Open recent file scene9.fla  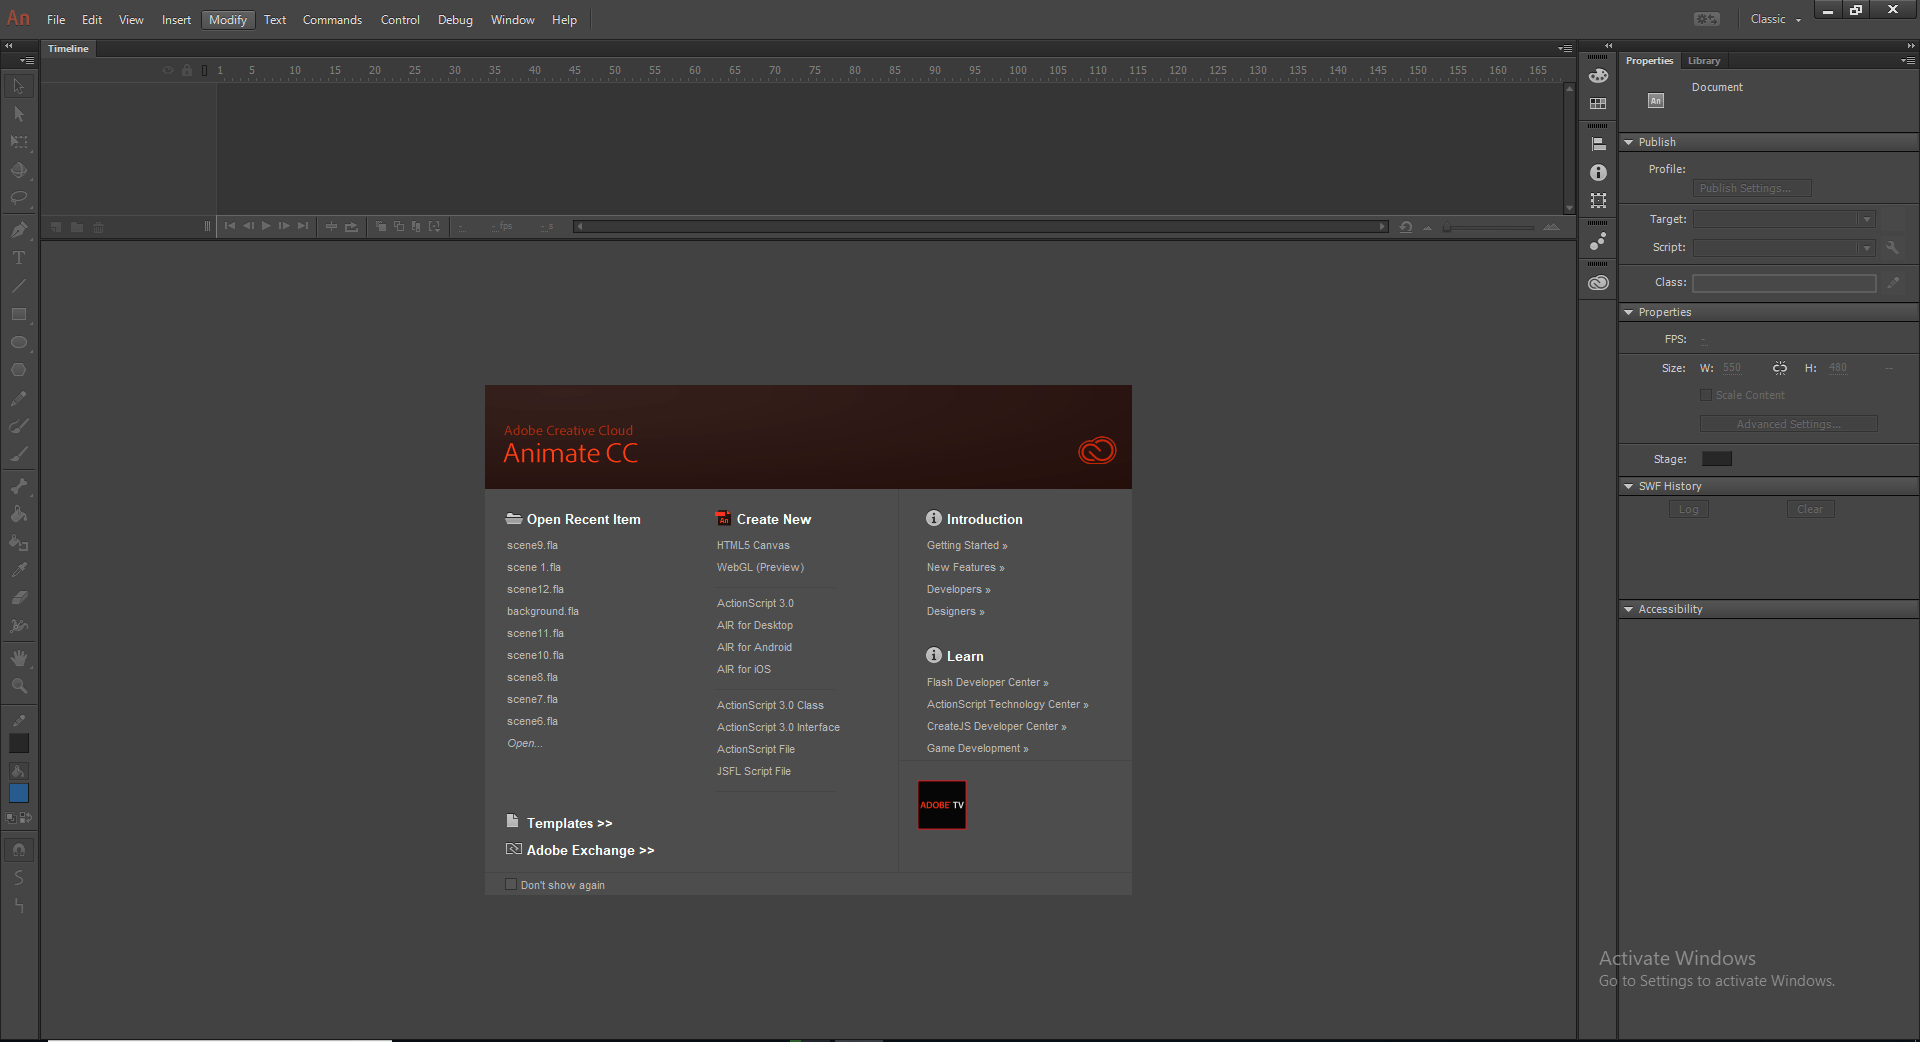tap(532, 545)
